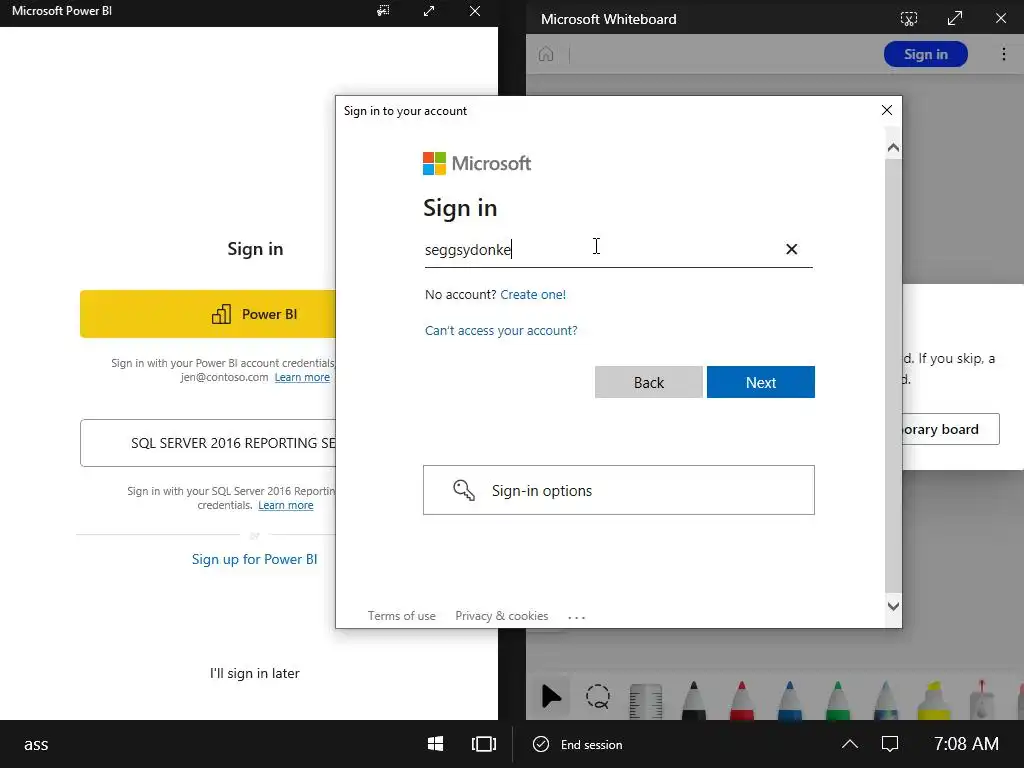Open Terms of use link
The width and height of the screenshot is (1024, 768).
pos(401,616)
